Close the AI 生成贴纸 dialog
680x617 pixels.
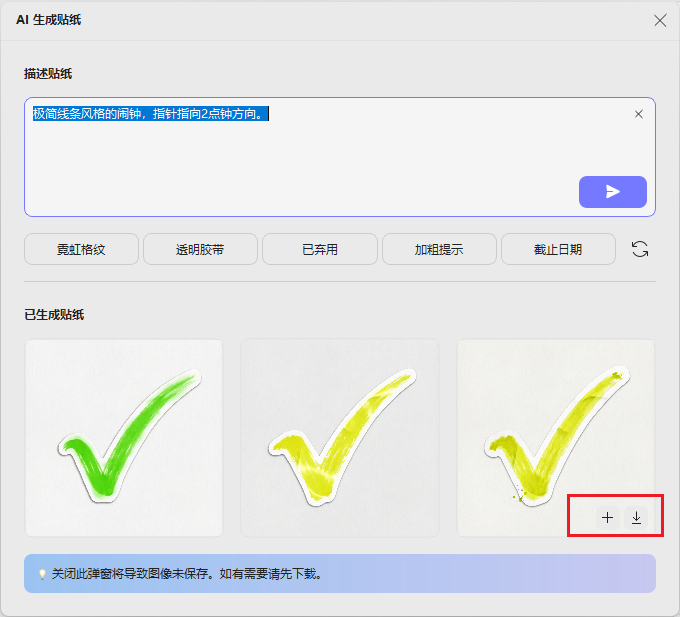tap(660, 20)
